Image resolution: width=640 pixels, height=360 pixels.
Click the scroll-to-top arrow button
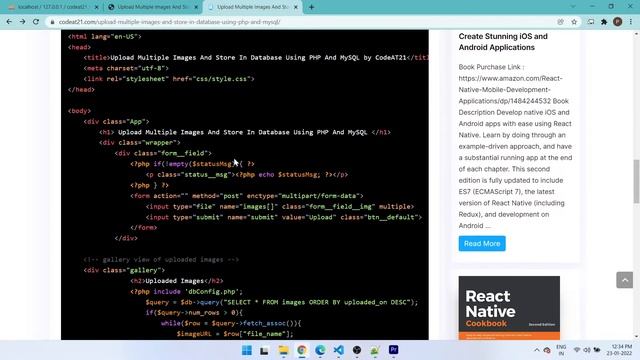624,280
